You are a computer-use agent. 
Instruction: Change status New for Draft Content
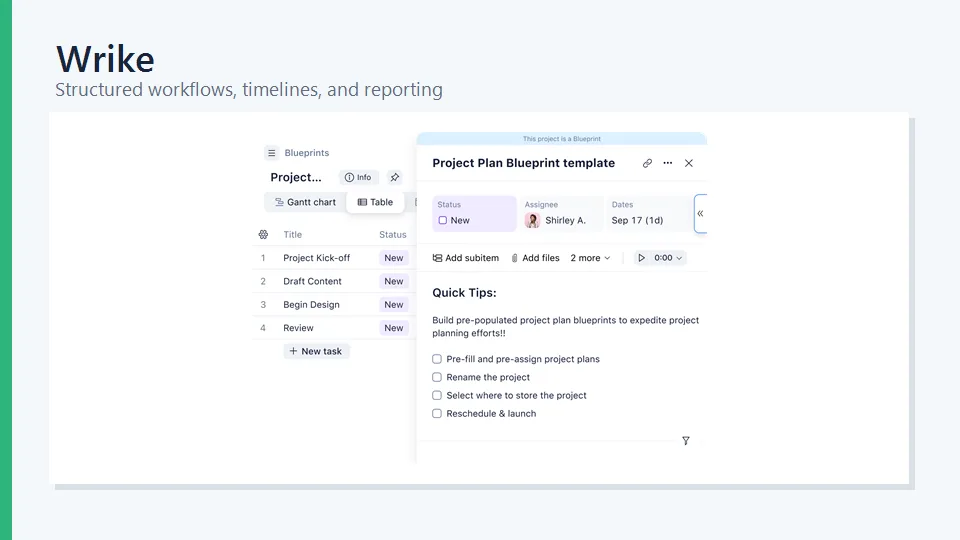pos(394,281)
